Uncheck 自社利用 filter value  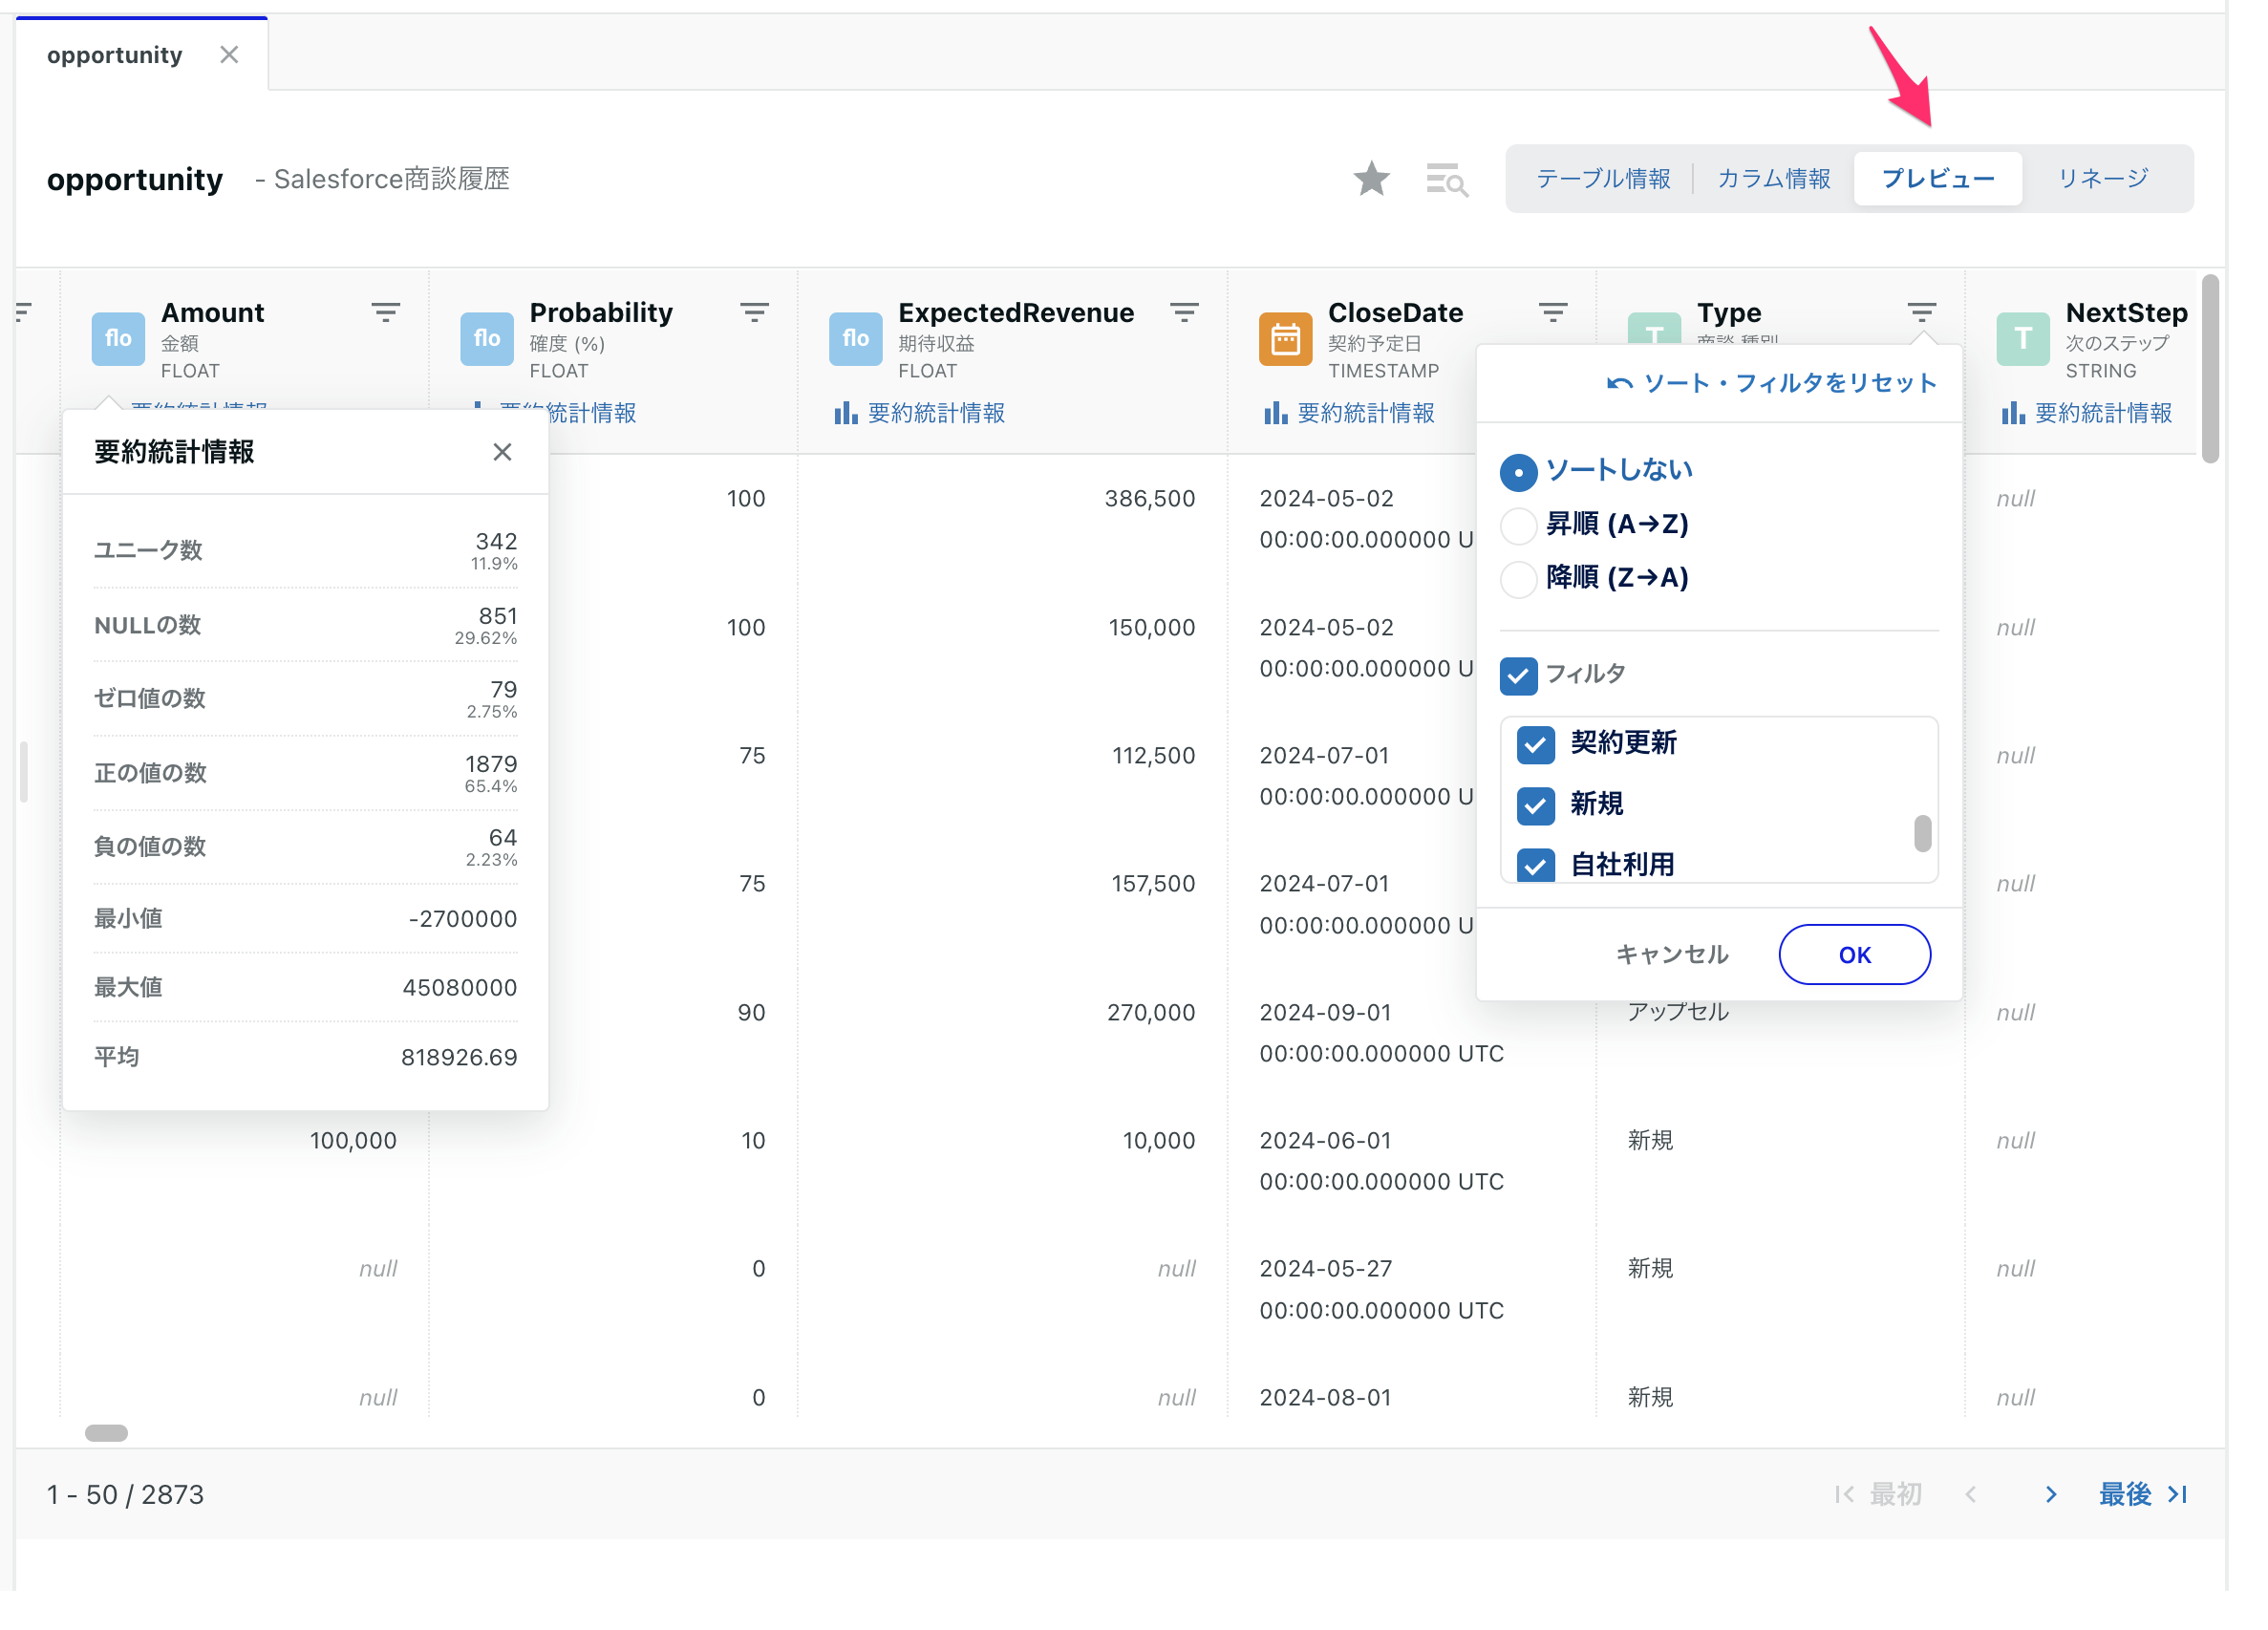[x=1535, y=865]
